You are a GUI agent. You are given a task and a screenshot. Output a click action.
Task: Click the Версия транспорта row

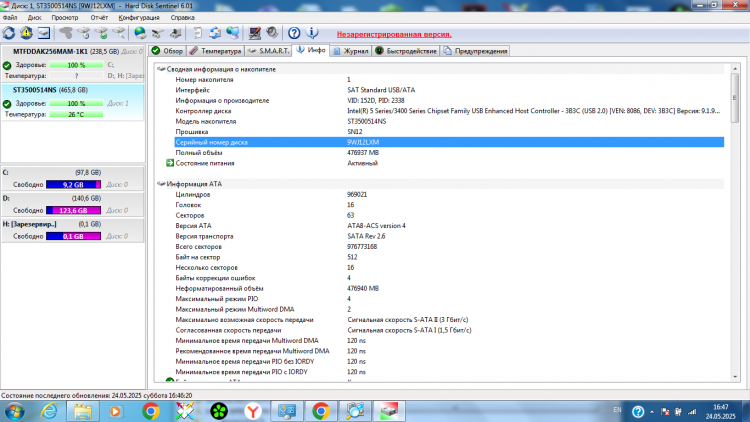click(x=449, y=236)
